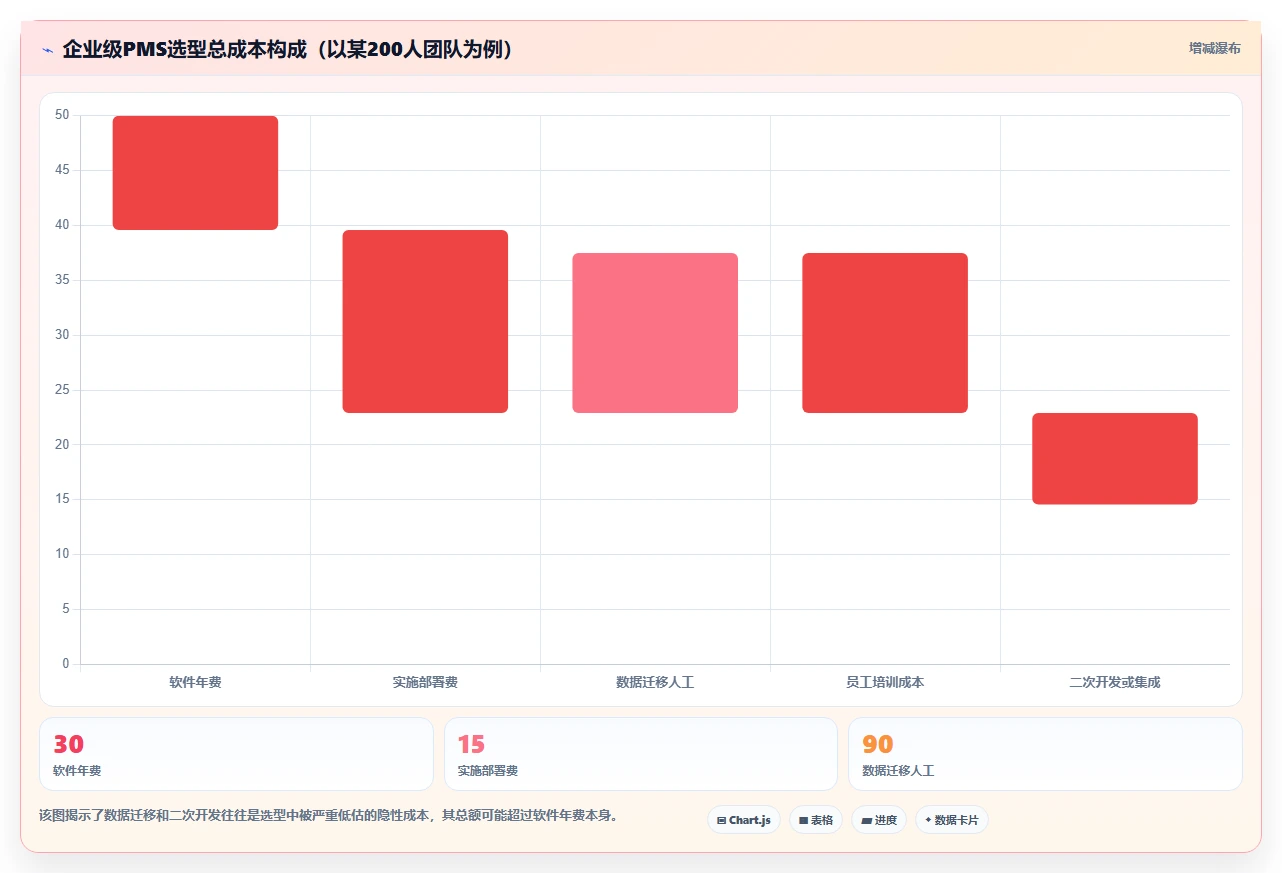Click the 实施部署费 x-axis label
1282x873 pixels.
(x=425, y=683)
